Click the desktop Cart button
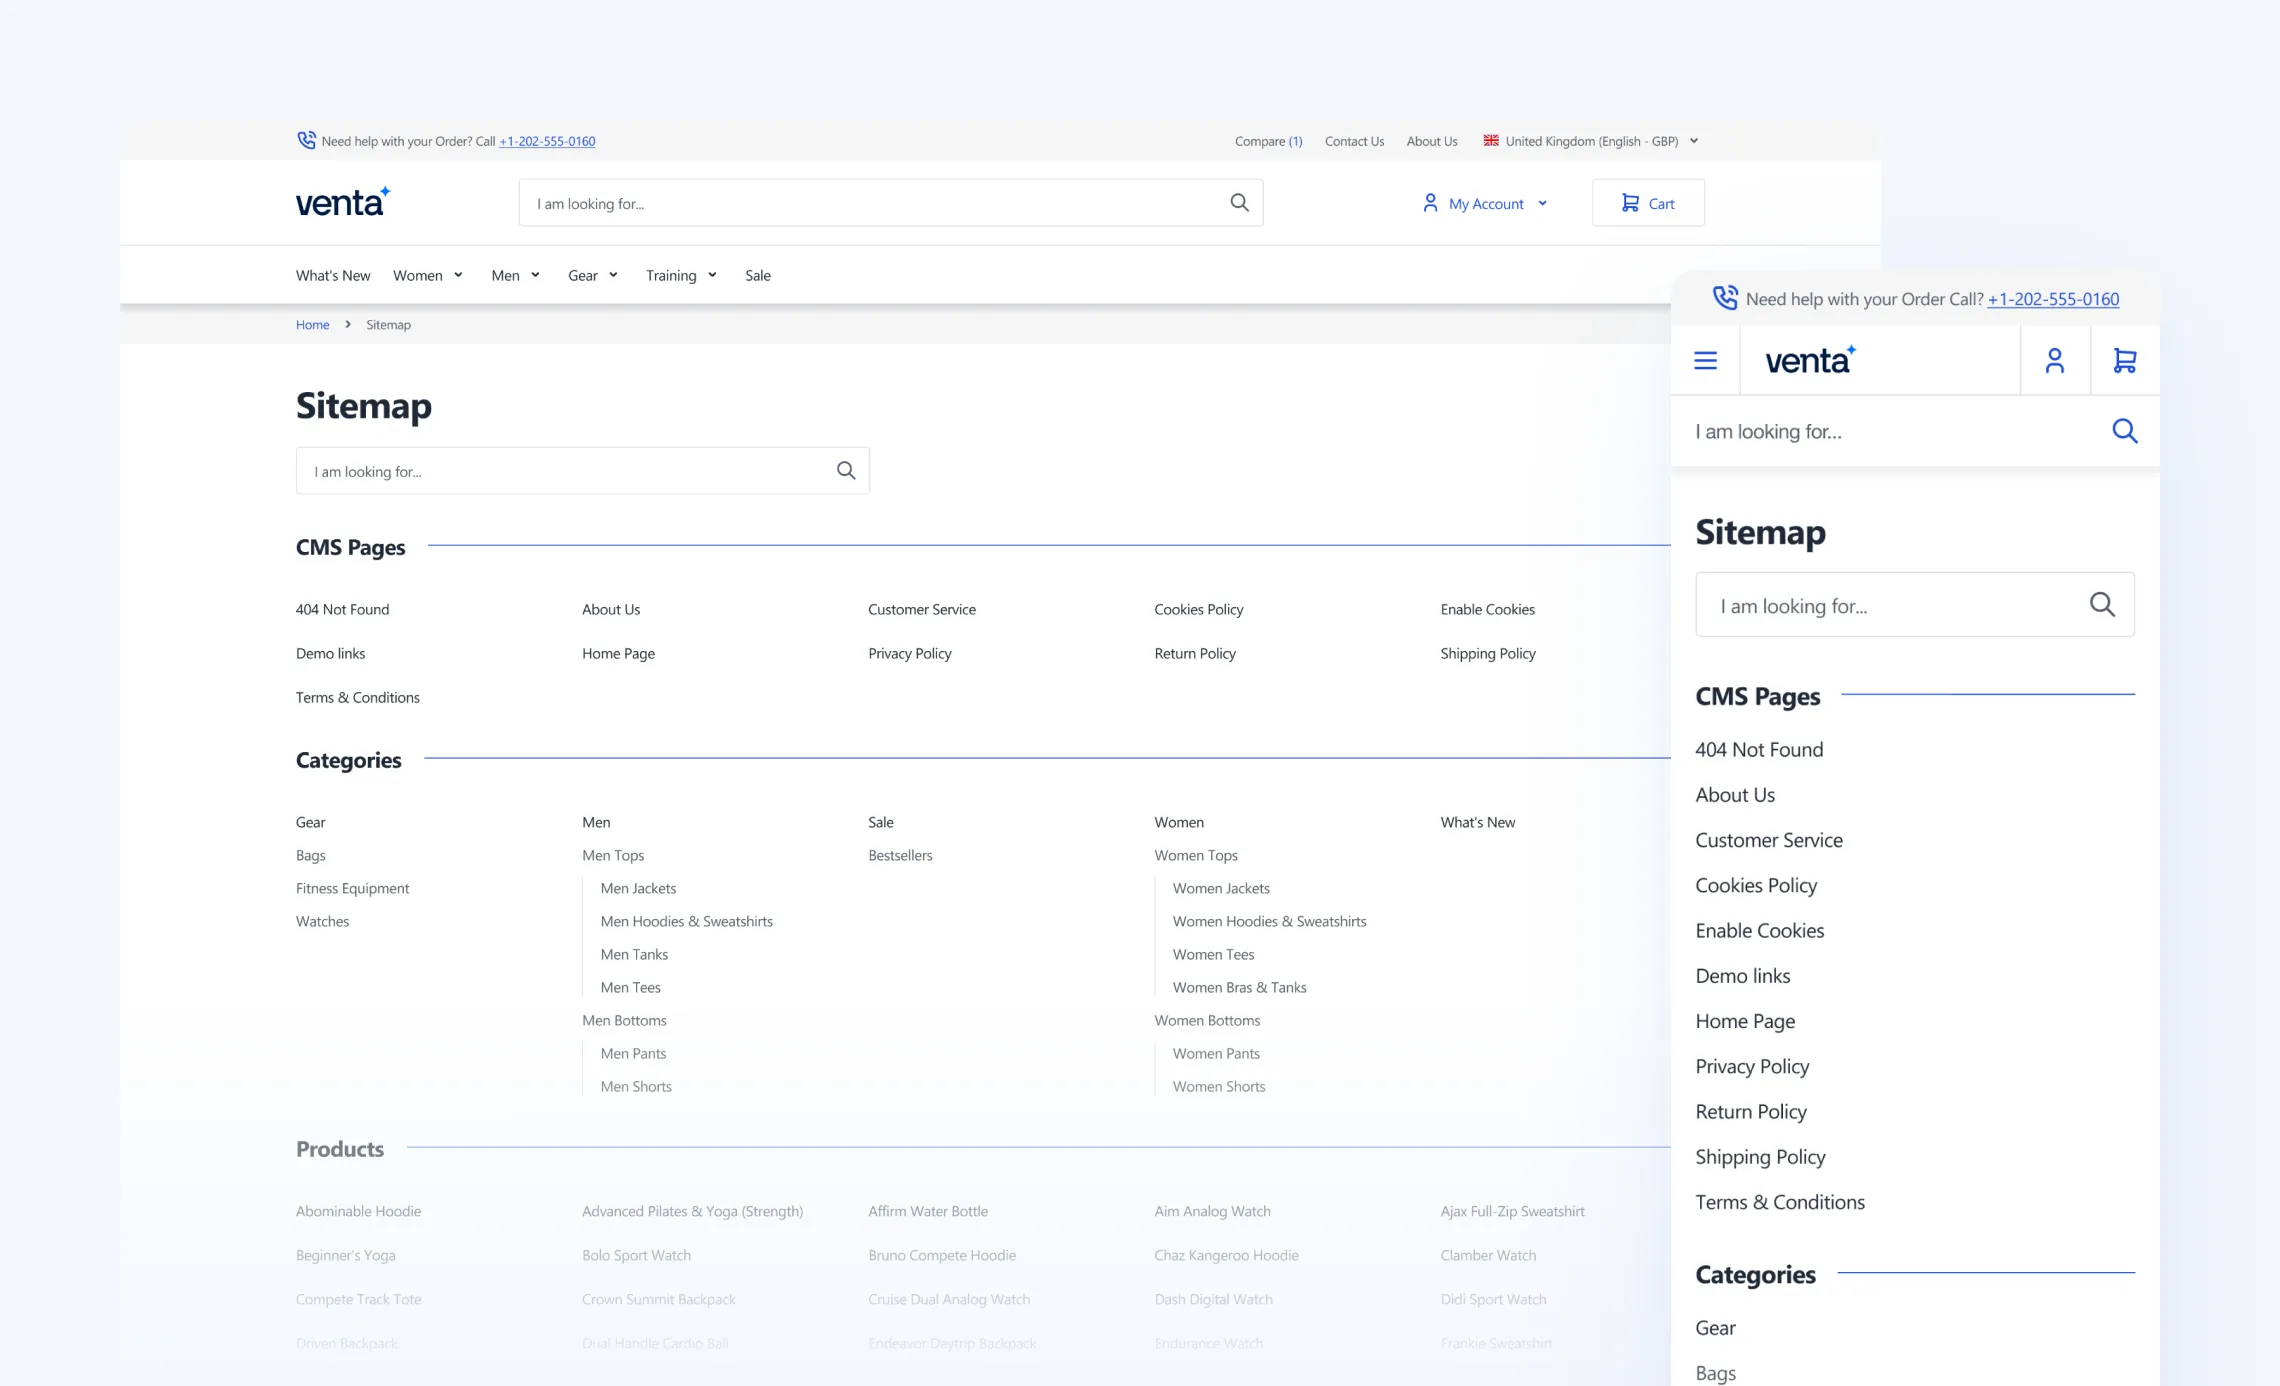Screen dimensions: 2280x1386 point(1647,204)
